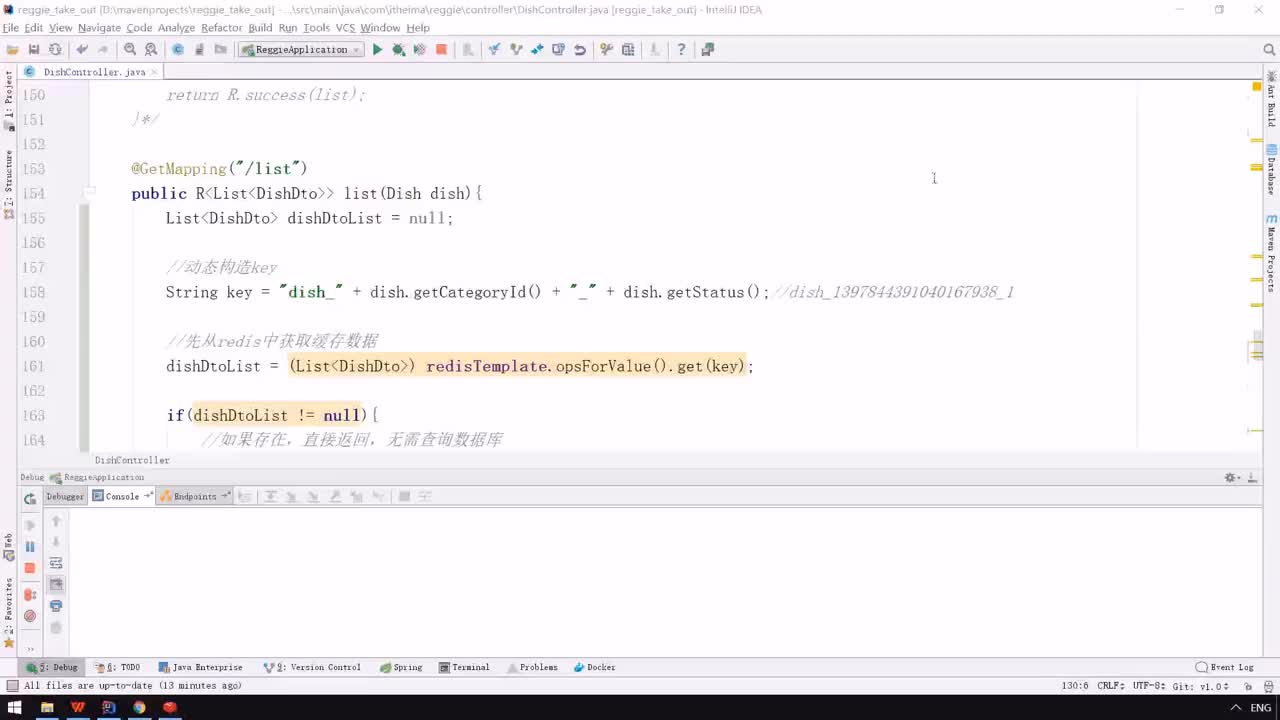This screenshot has width=1280, height=720.
Task: Switch to the Endpoints tab
Action: pyautogui.click(x=195, y=496)
